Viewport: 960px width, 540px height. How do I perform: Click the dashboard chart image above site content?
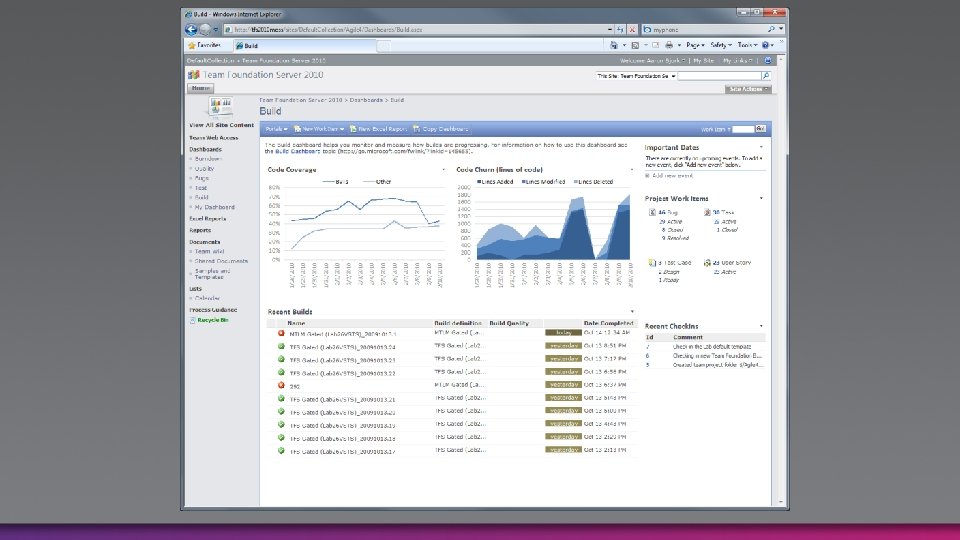(x=220, y=107)
